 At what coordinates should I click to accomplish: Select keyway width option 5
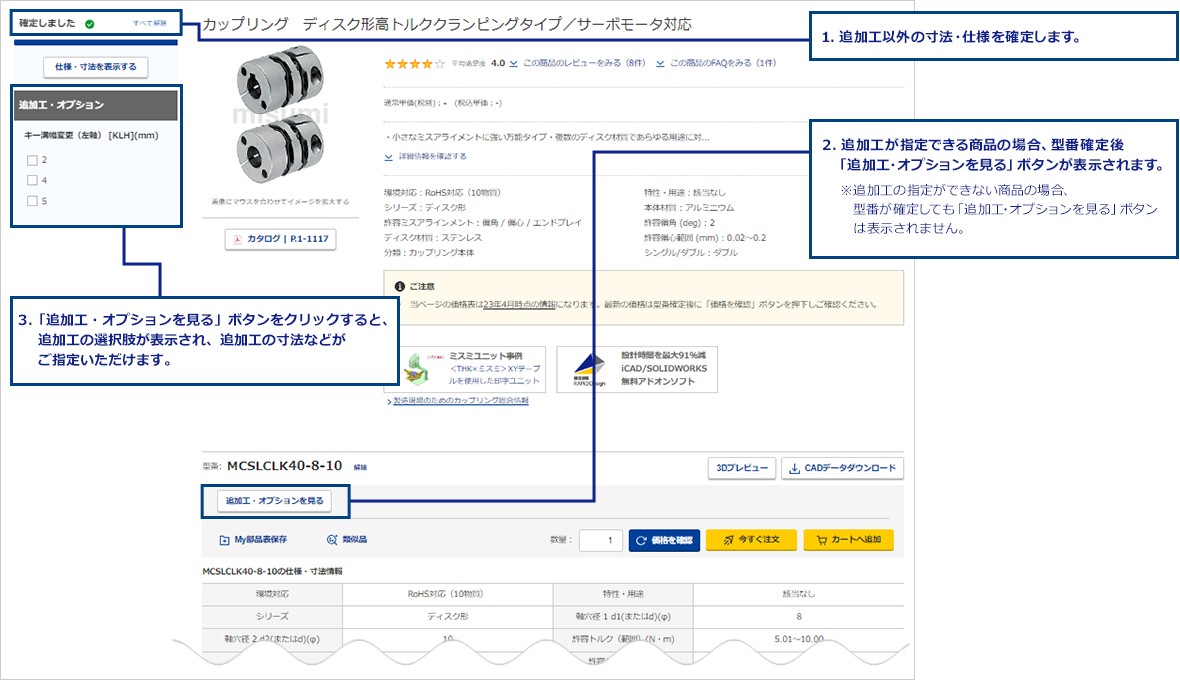pos(32,199)
